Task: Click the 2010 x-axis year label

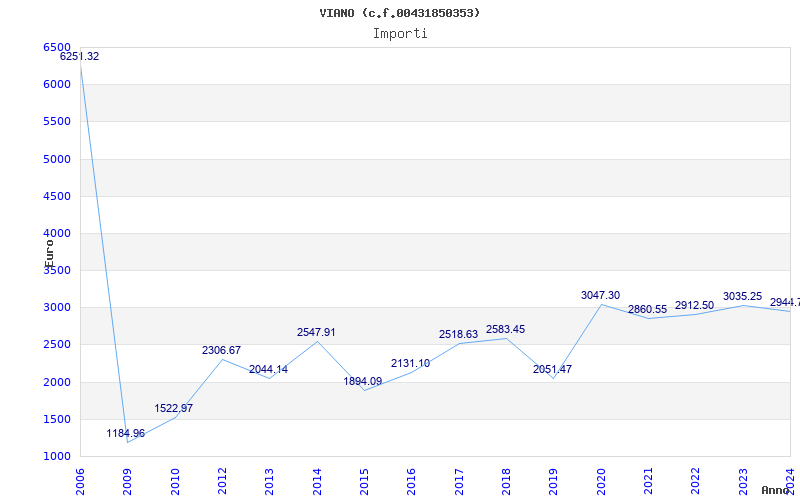Action: 175,482
